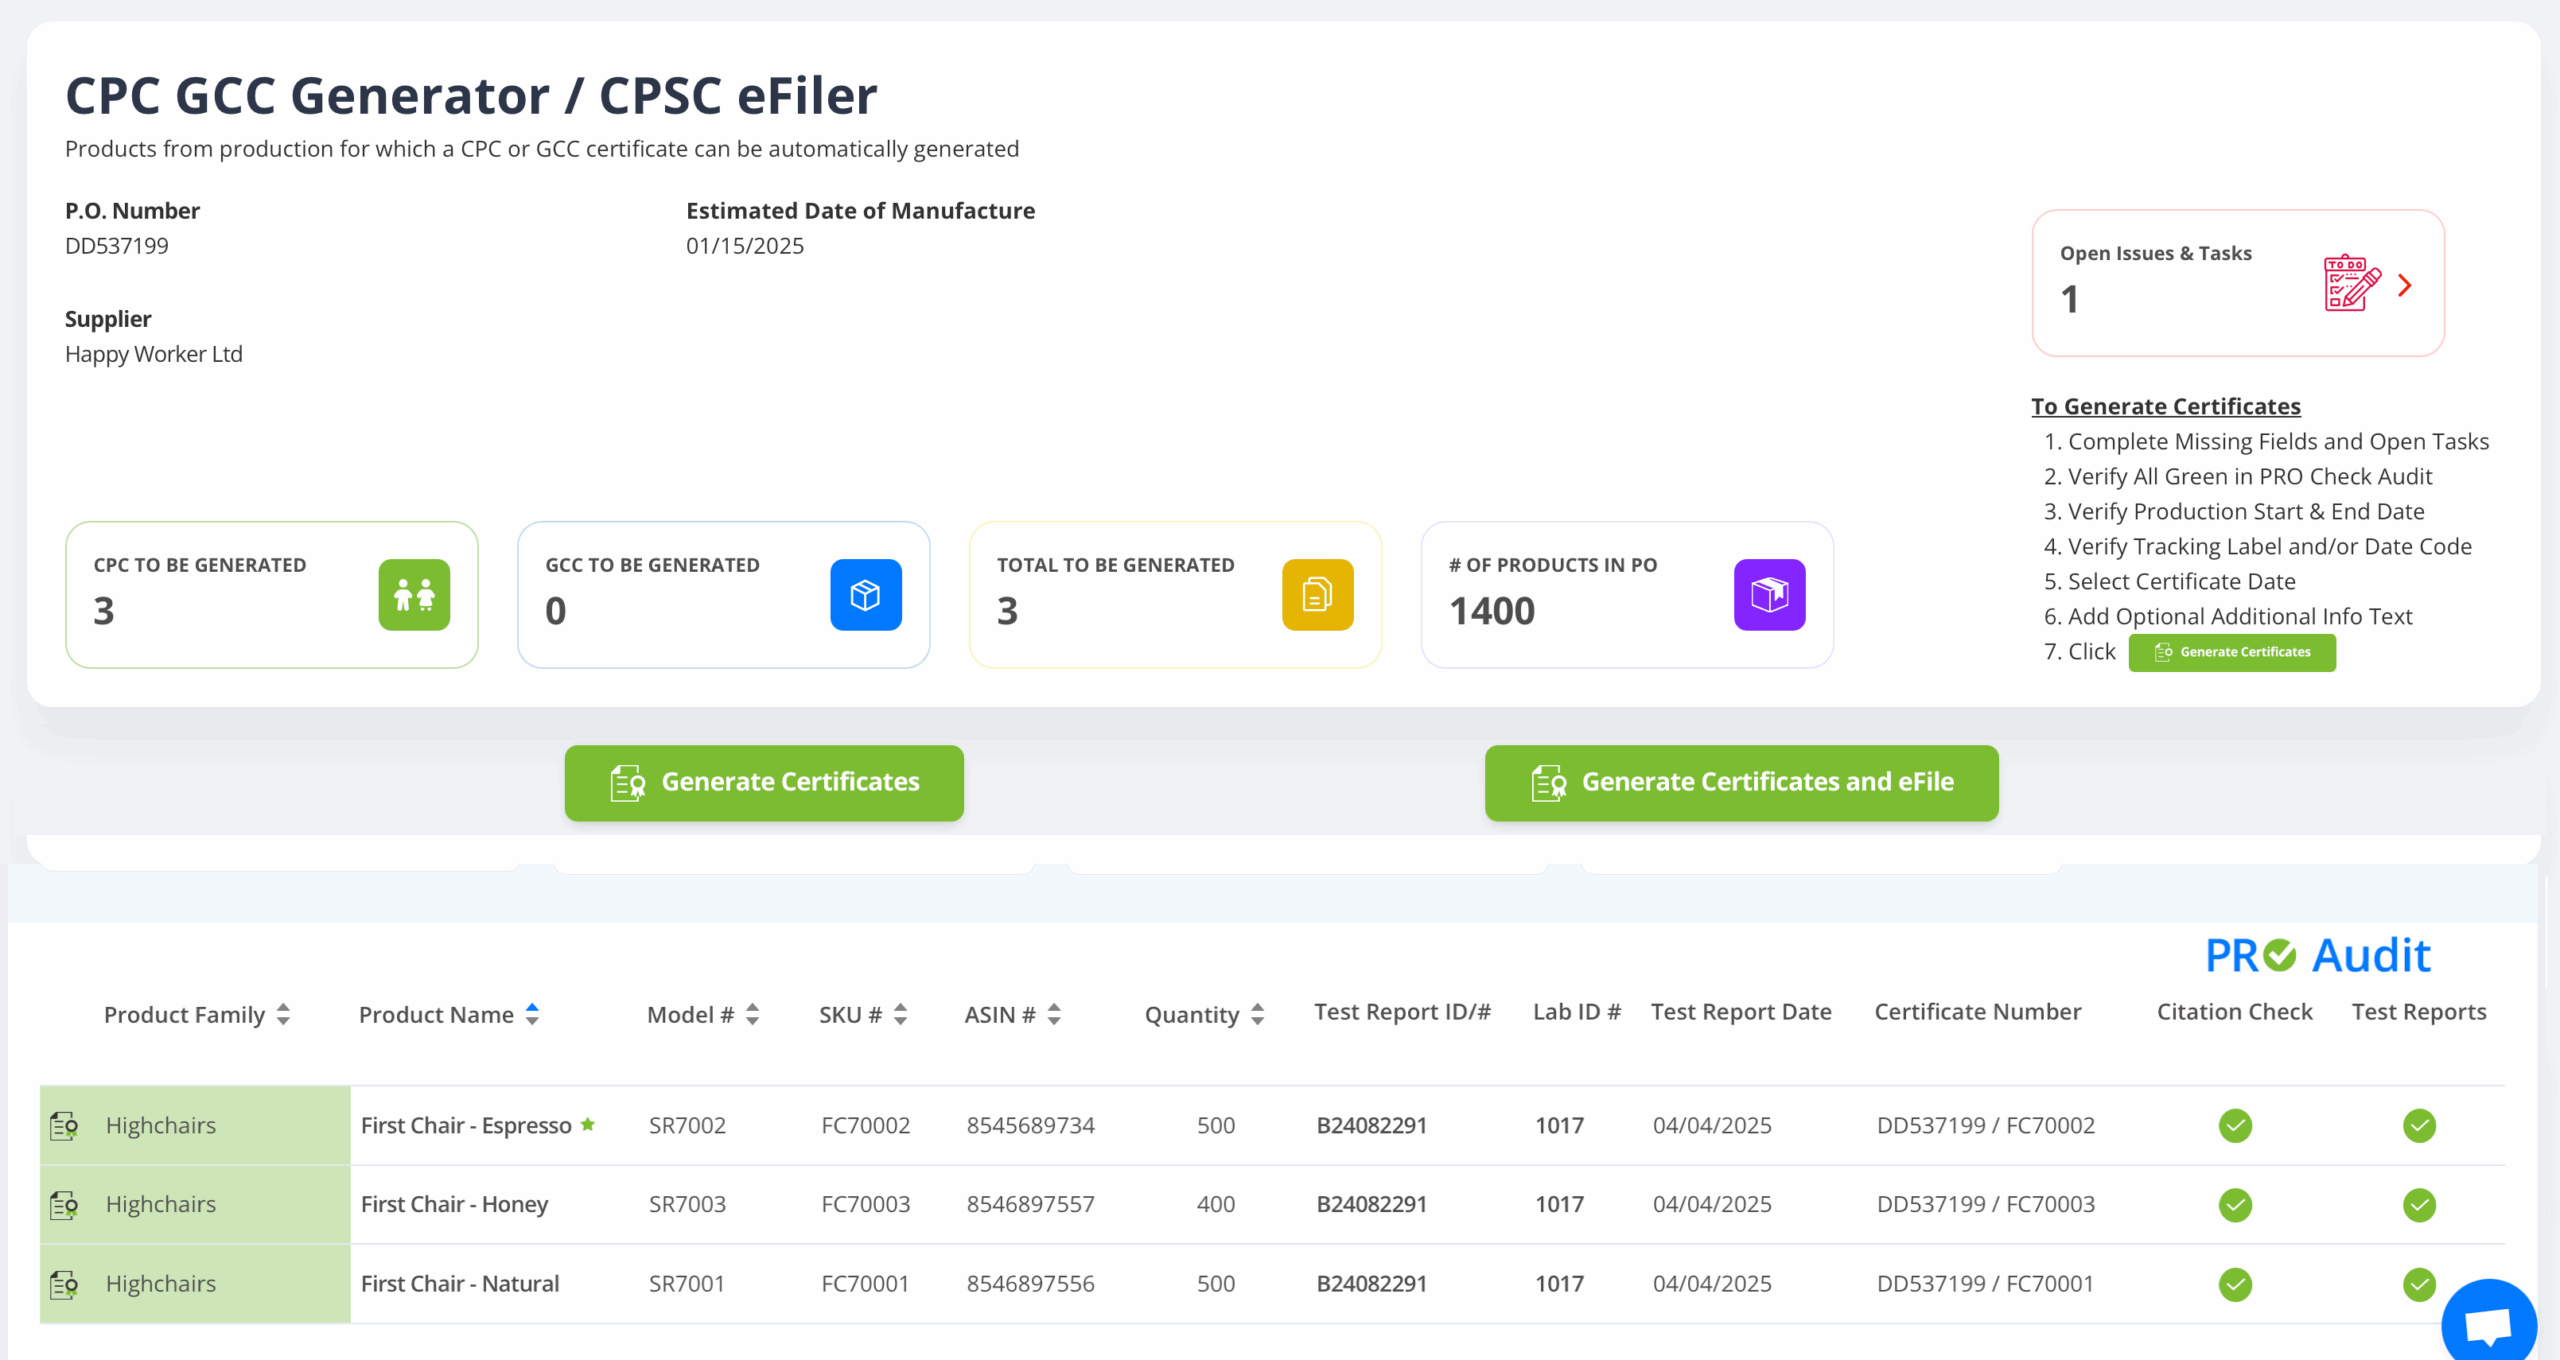Click the purple products package icon
2560x1360 pixels.
(1769, 595)
